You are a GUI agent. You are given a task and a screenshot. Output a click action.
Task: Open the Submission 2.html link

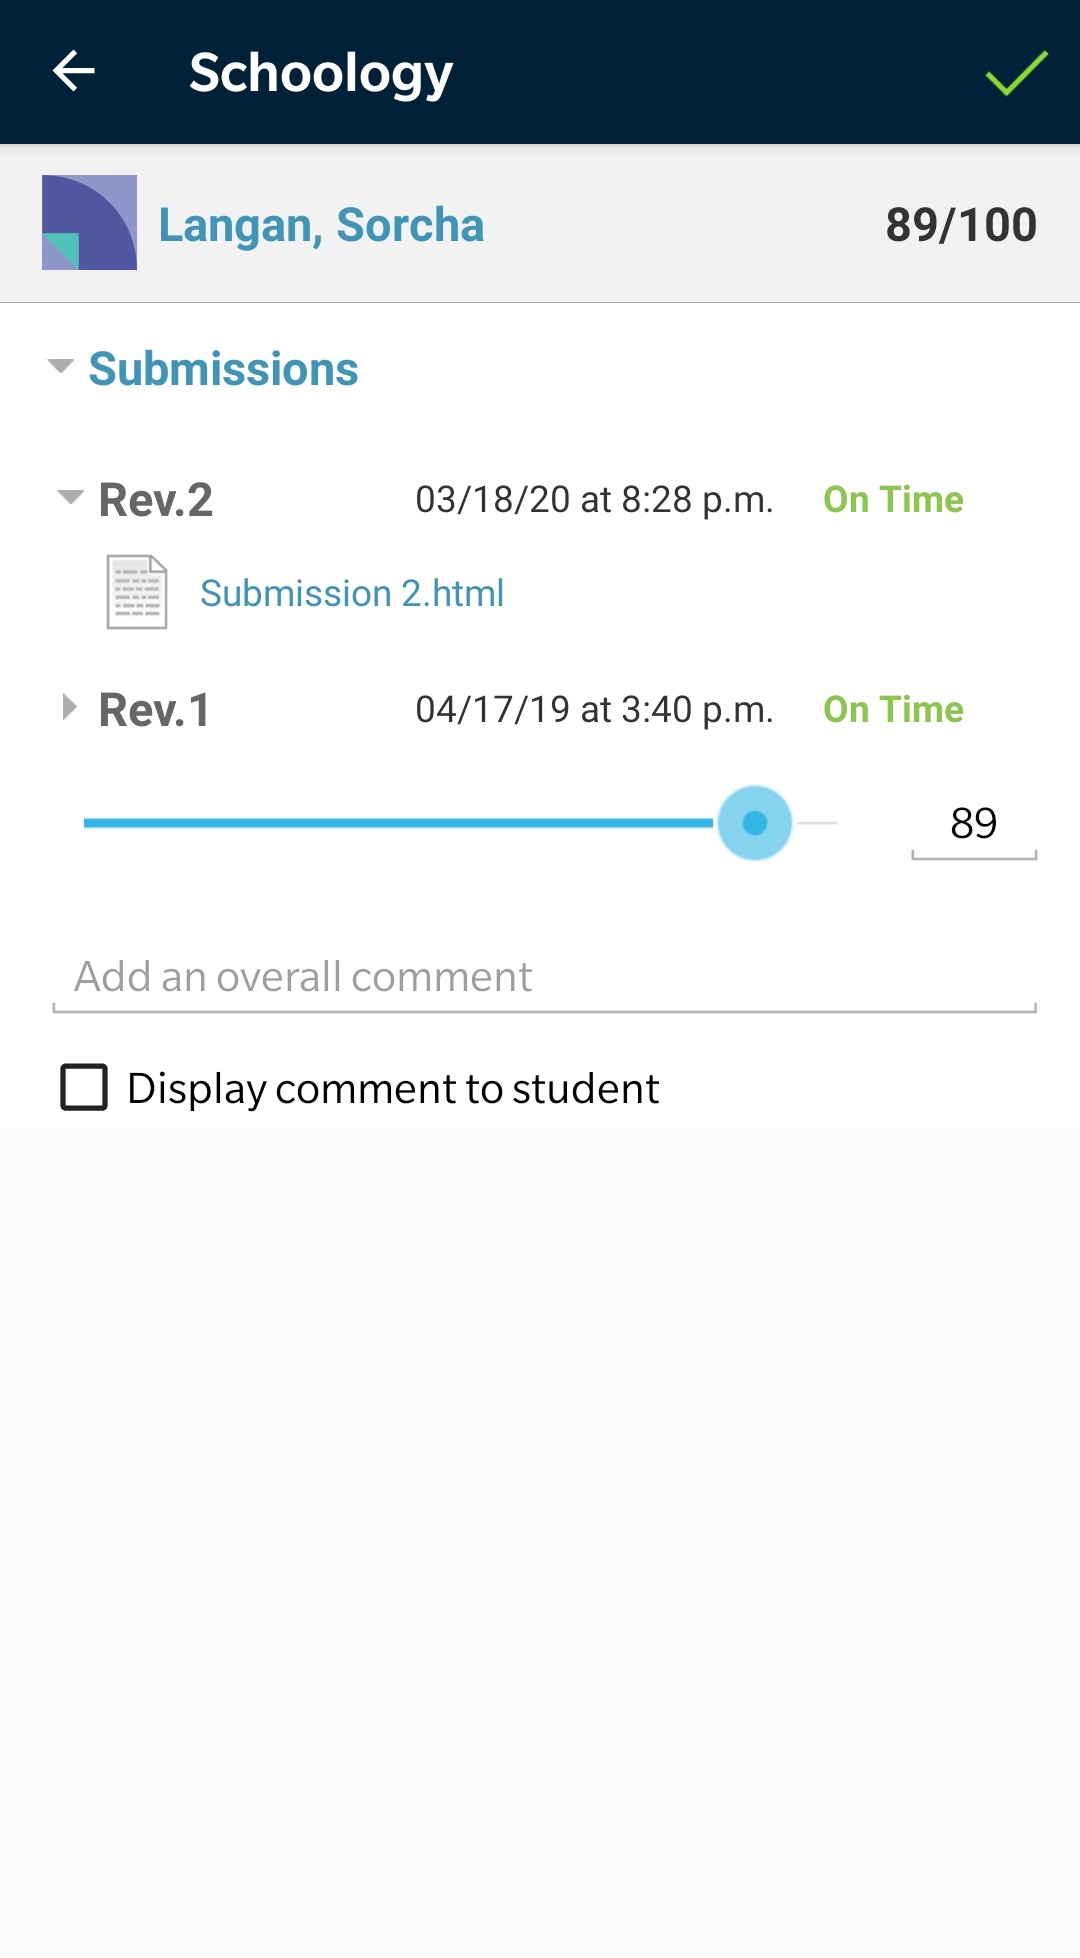click(352, 593)
